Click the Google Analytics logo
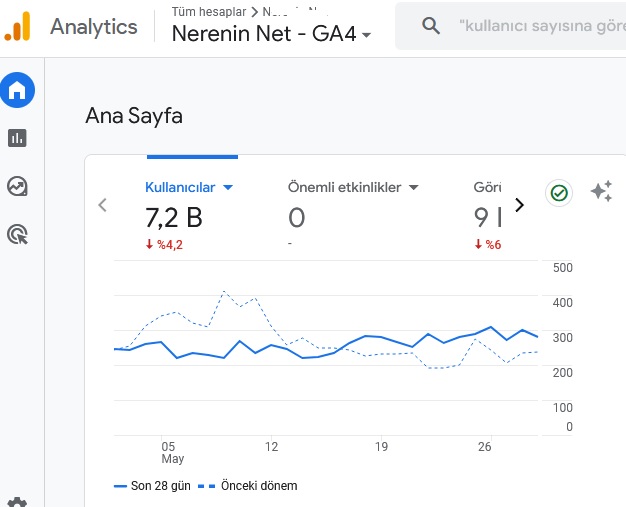The width and height of the screenshot is (626, 507). click(17, 27)
